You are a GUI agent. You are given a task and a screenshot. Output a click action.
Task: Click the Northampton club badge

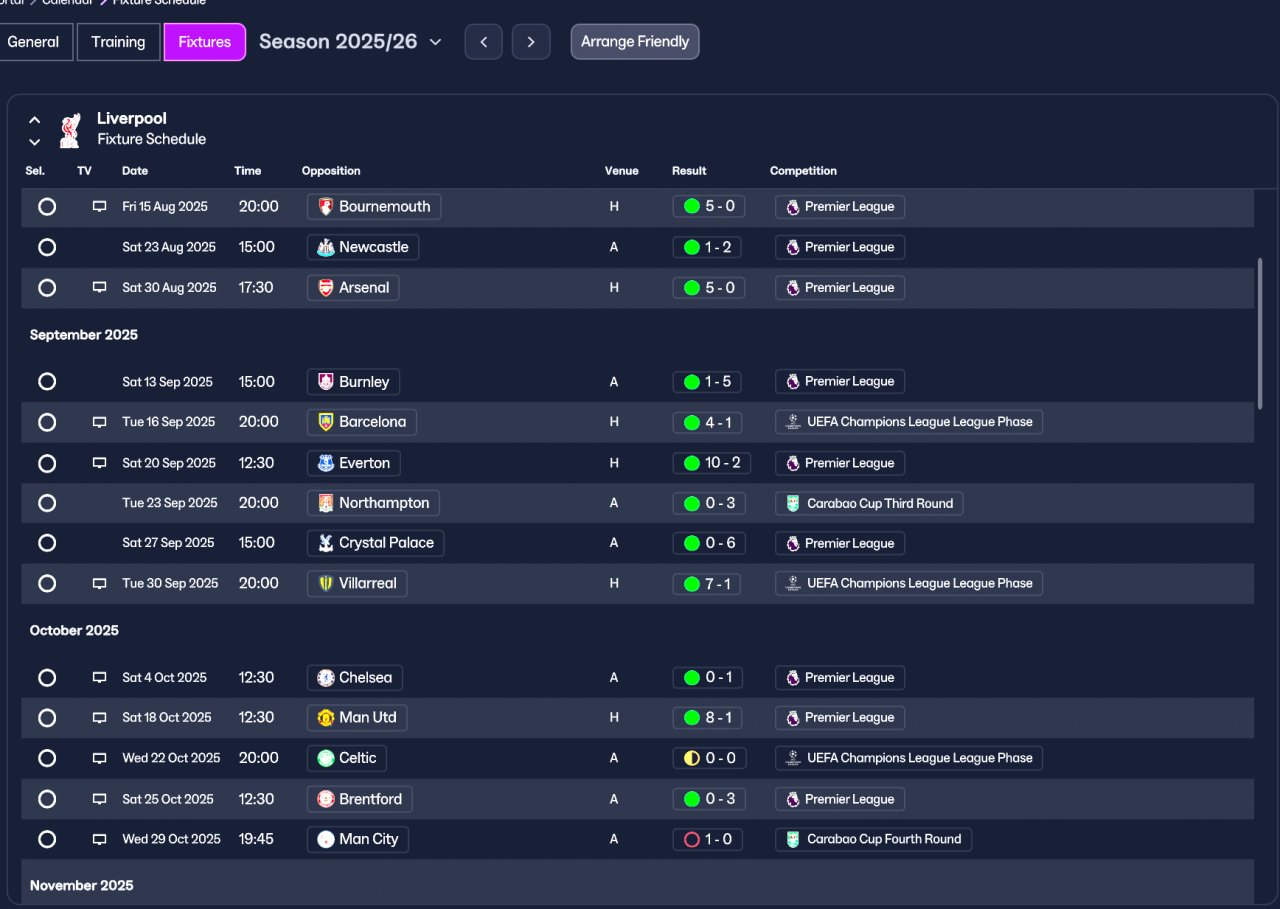325,503
